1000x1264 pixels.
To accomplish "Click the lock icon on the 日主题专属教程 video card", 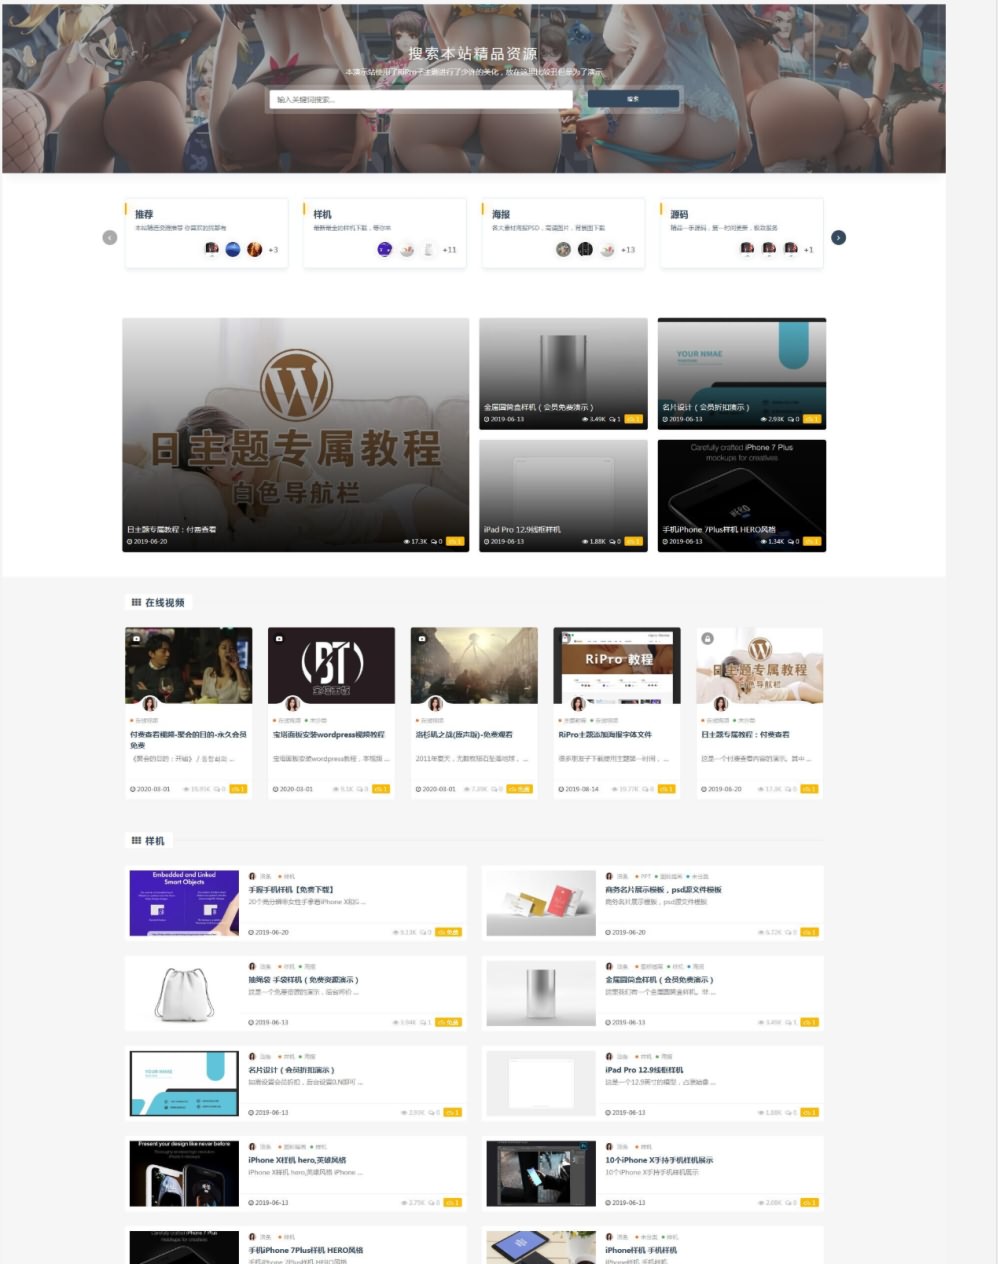I will click(x=707, y=638).
